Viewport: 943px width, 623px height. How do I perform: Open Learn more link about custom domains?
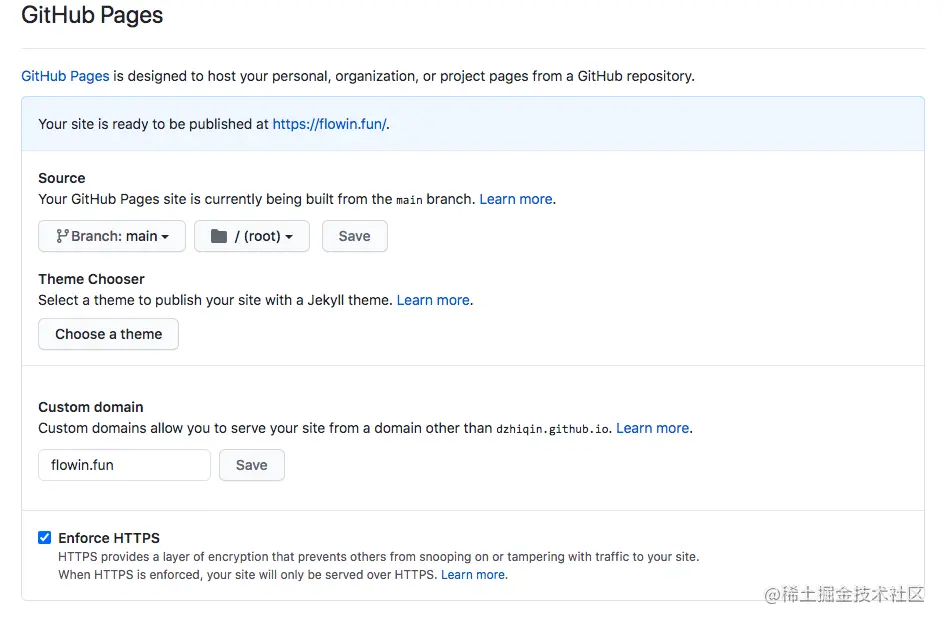point(652,428)
